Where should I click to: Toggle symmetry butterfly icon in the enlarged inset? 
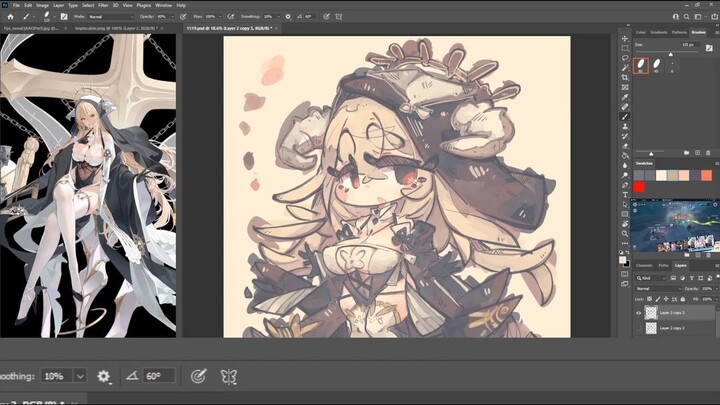tap(229, 377)
